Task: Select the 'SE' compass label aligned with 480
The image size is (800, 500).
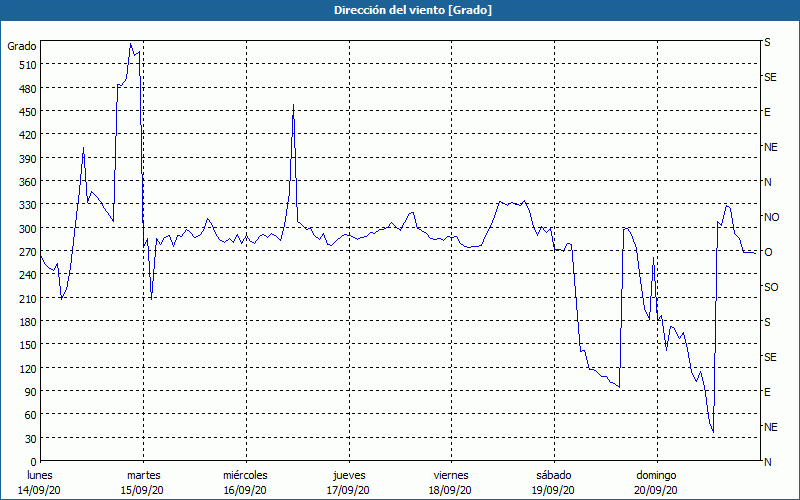Action: (x=770, y=77)
